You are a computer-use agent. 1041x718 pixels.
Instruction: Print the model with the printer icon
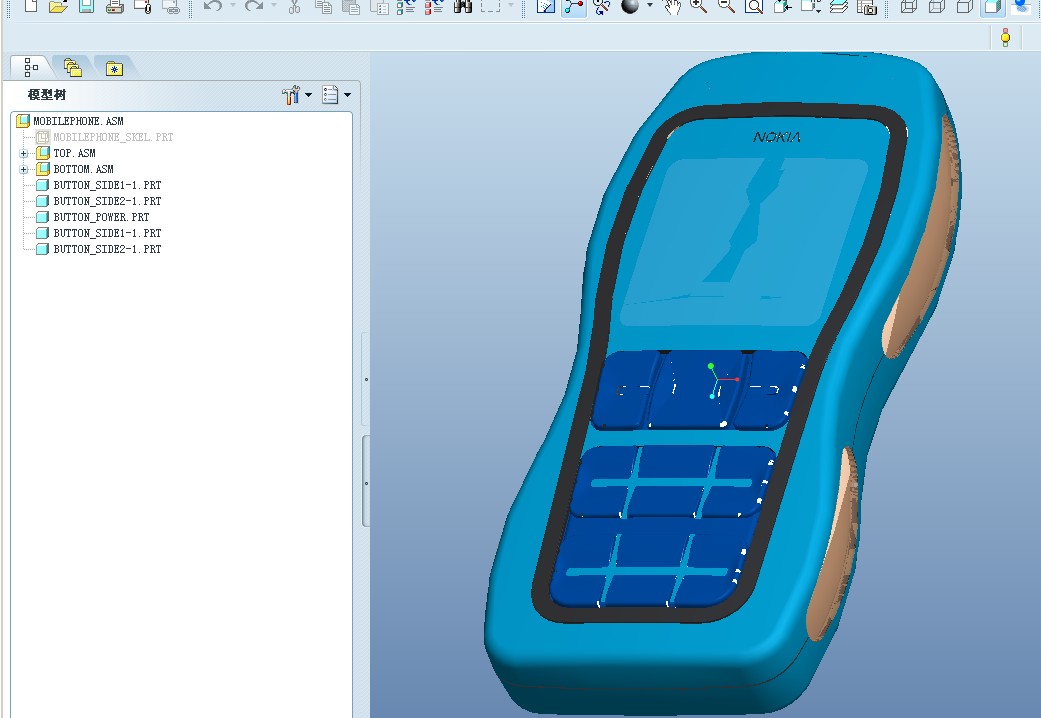[x=114, y=7]
